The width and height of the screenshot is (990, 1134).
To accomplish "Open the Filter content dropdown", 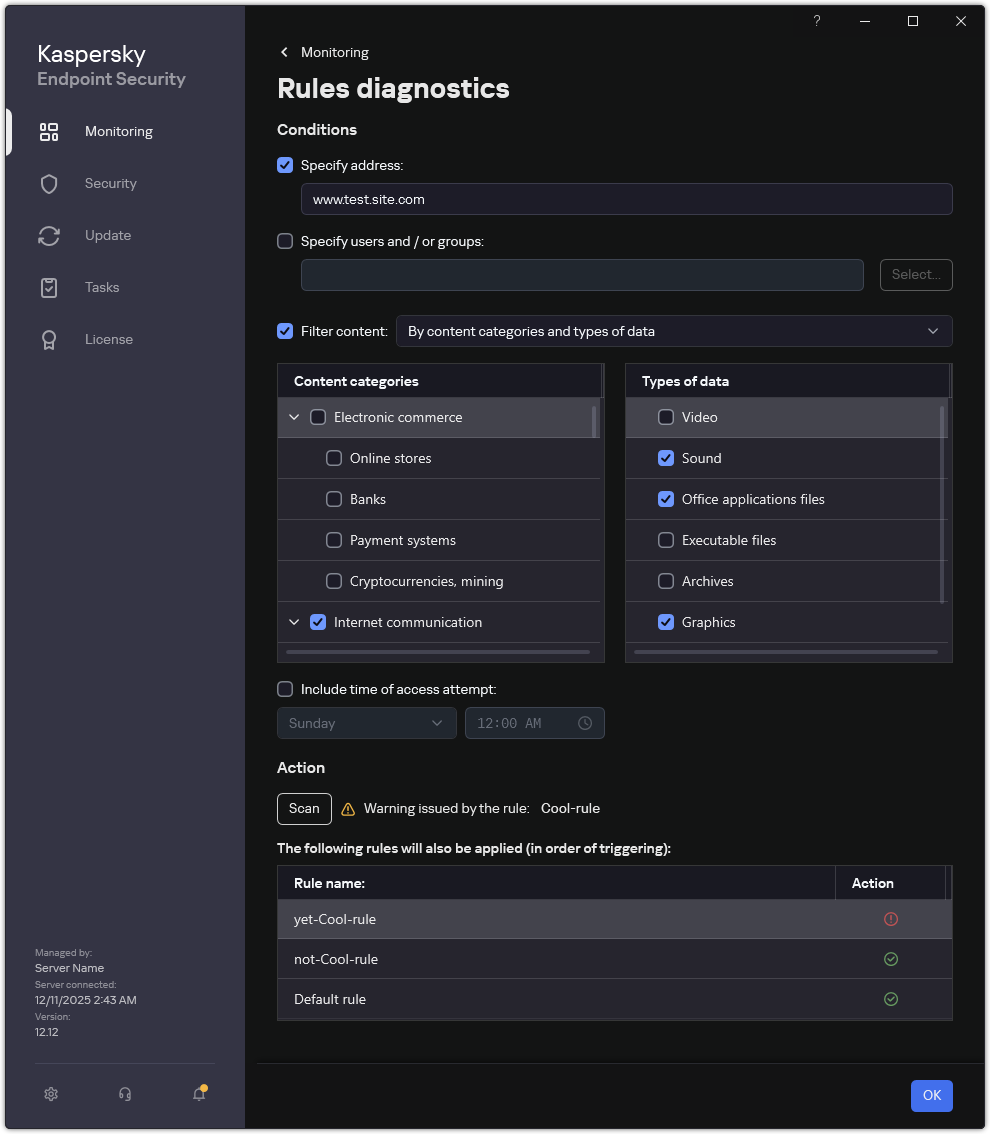I will [x=674, y=331].
